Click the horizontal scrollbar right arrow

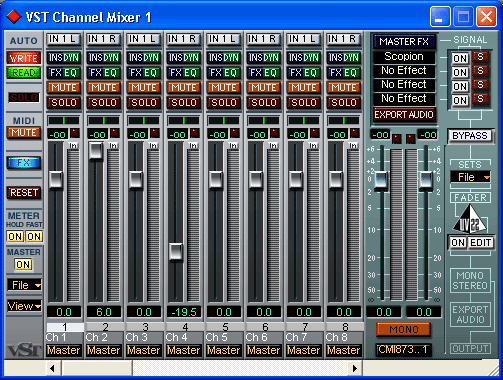point(355,368)
